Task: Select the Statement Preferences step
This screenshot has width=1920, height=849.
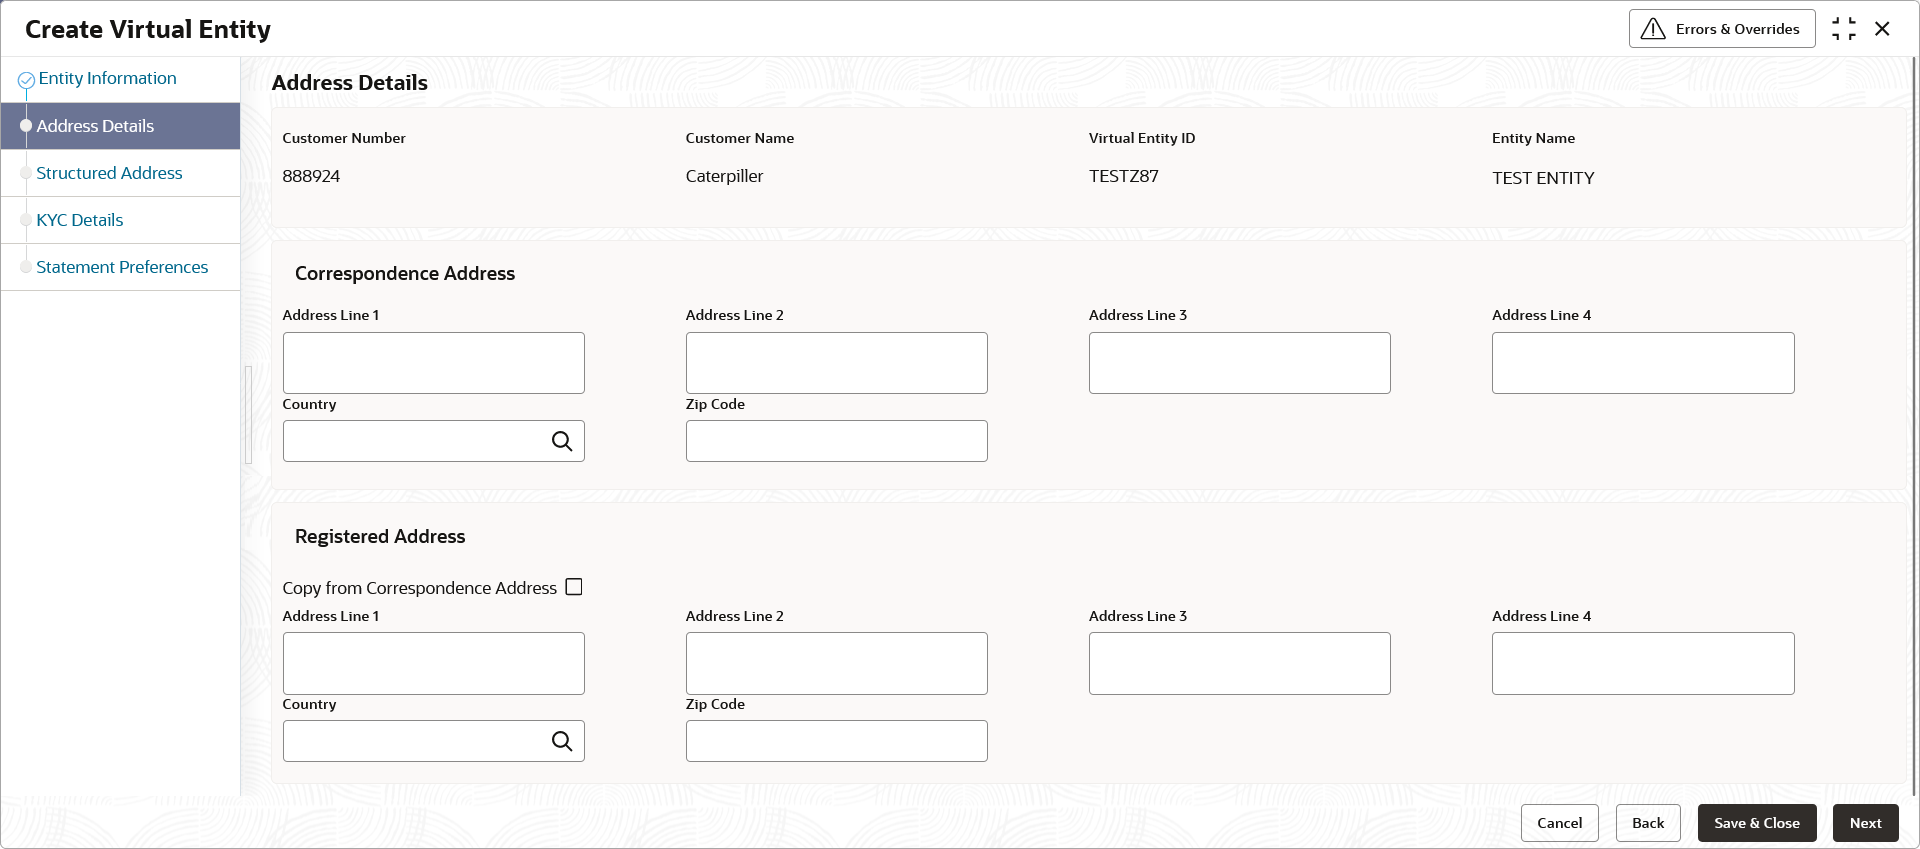Action: click(x=122, y=267)
